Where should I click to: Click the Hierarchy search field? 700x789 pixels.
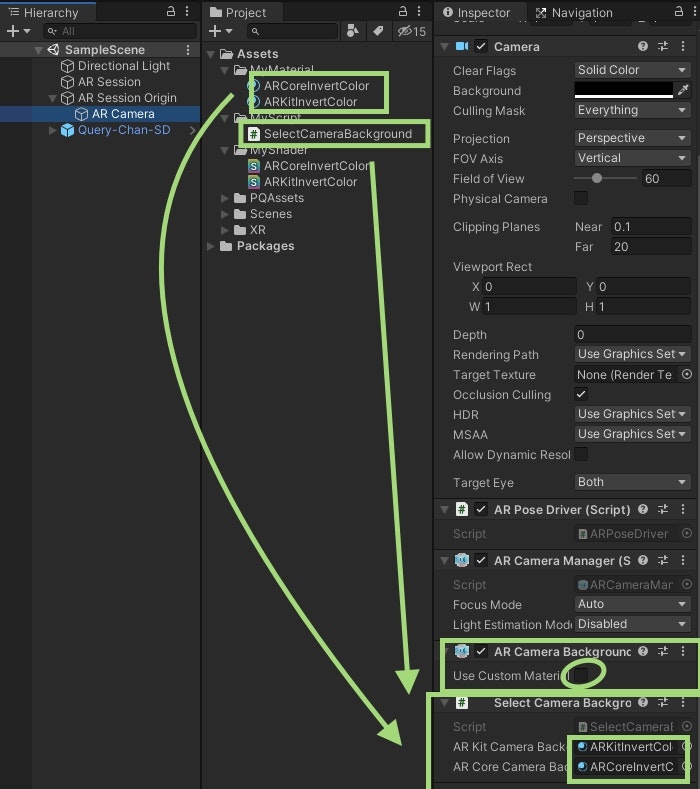click(120, 31)
